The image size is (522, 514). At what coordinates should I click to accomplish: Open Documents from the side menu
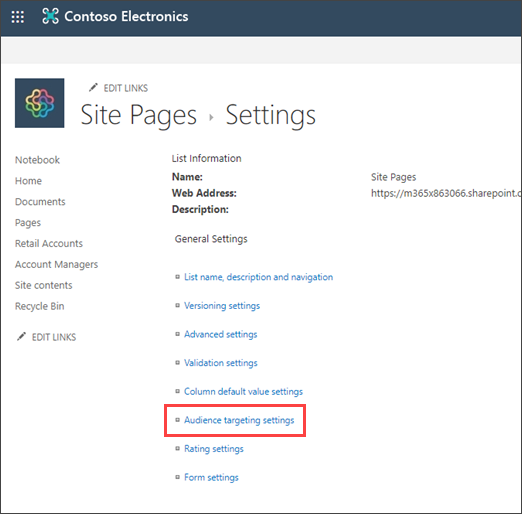[40, 202]
